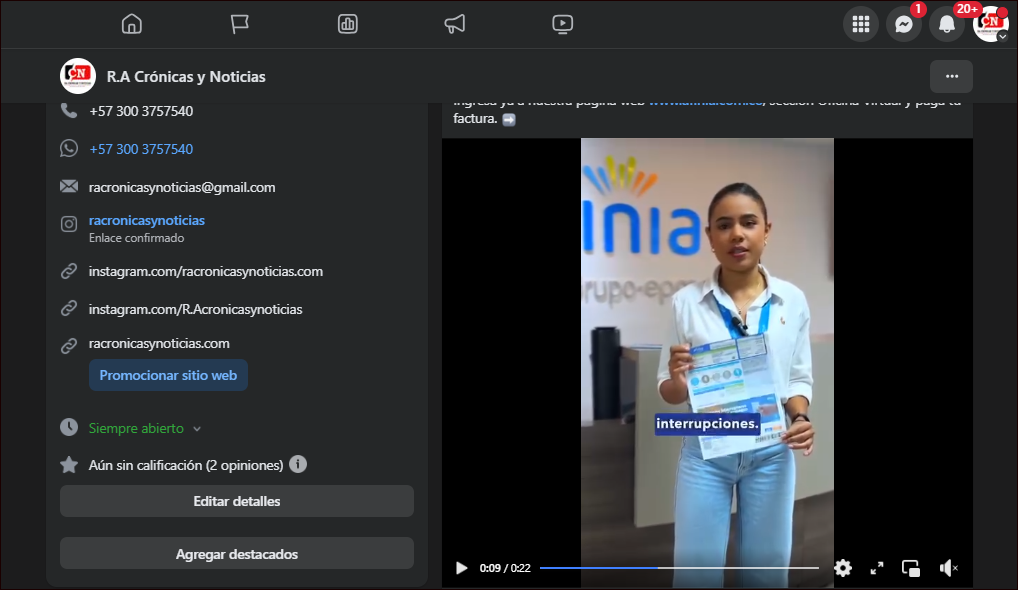The image size is (1018, 590).
Task: Open the notifications bell
Action: [947, 24]
